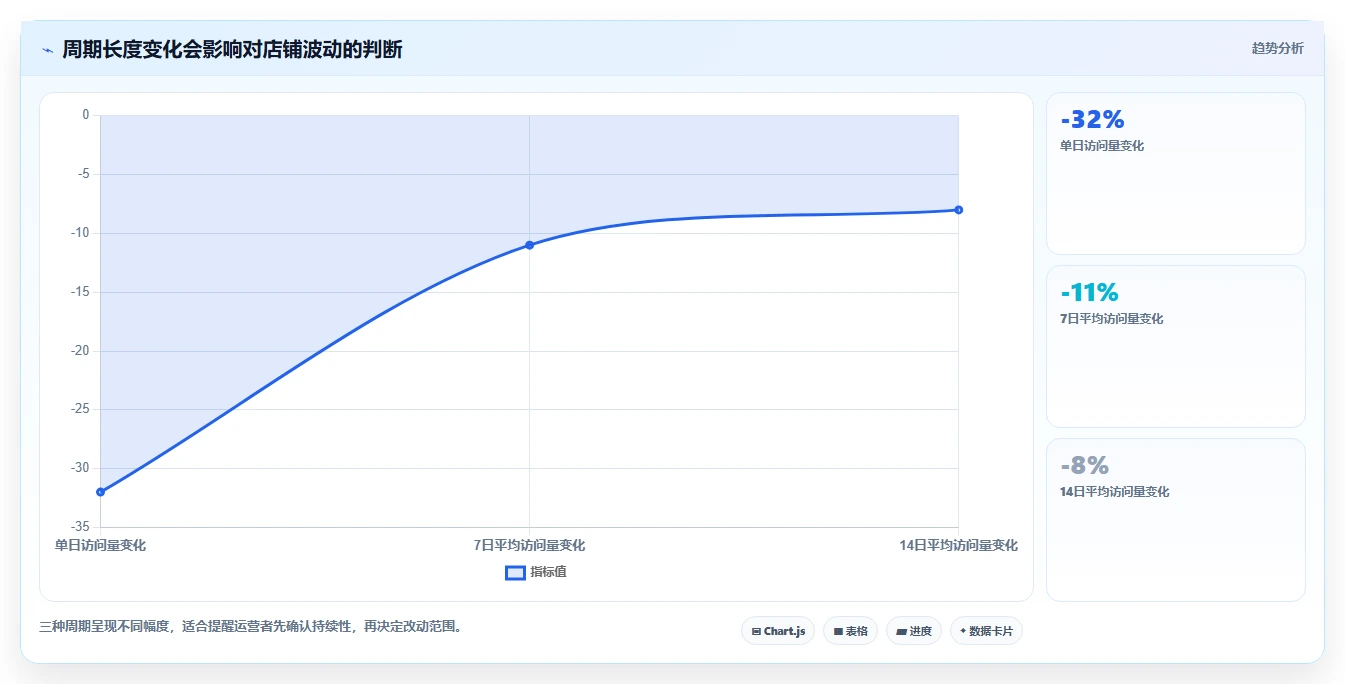
Task: Click the 进度 tag icon
Action: (x=901, y=632)
